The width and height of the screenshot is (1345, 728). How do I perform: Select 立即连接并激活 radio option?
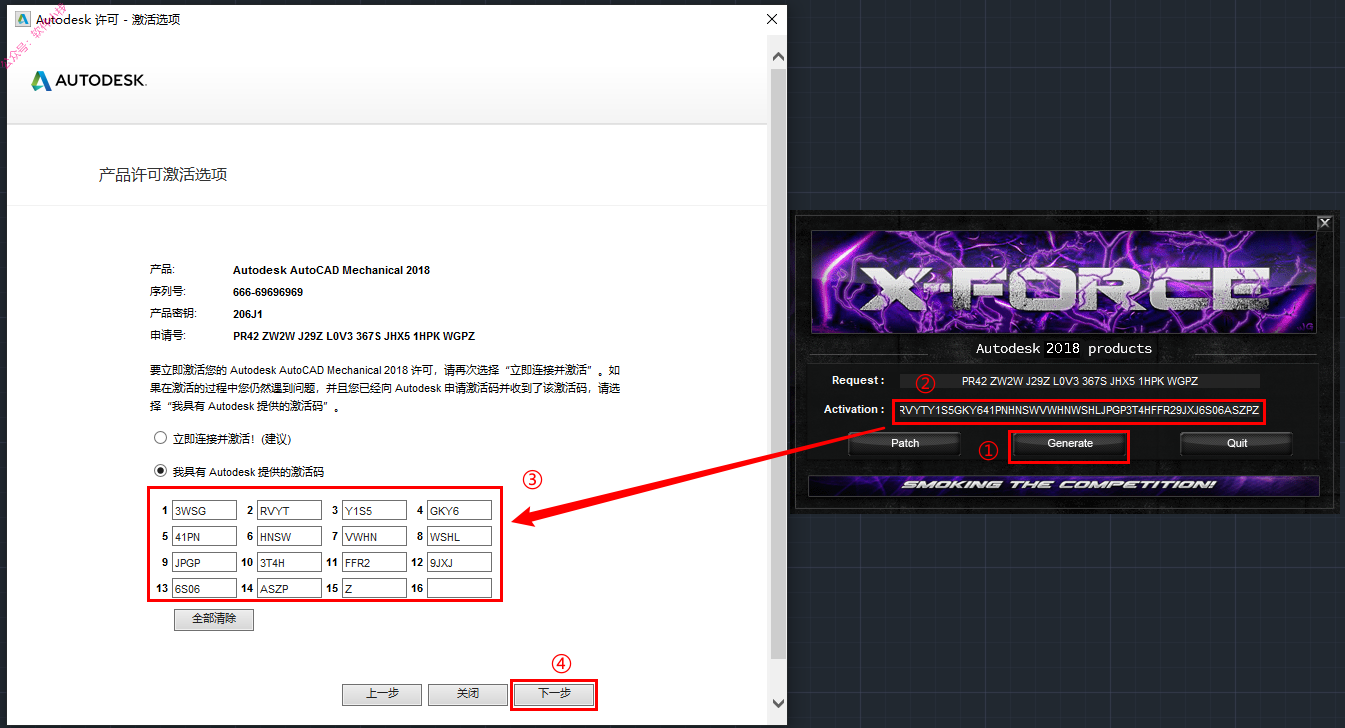pos(160,438)
